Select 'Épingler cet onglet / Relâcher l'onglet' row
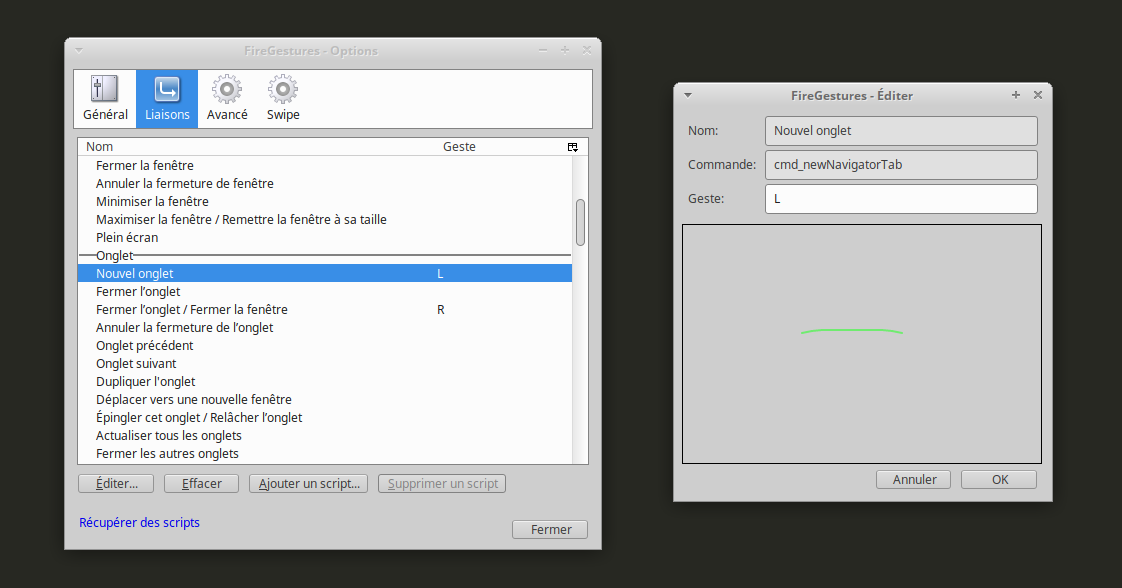 tap(325, 418)
